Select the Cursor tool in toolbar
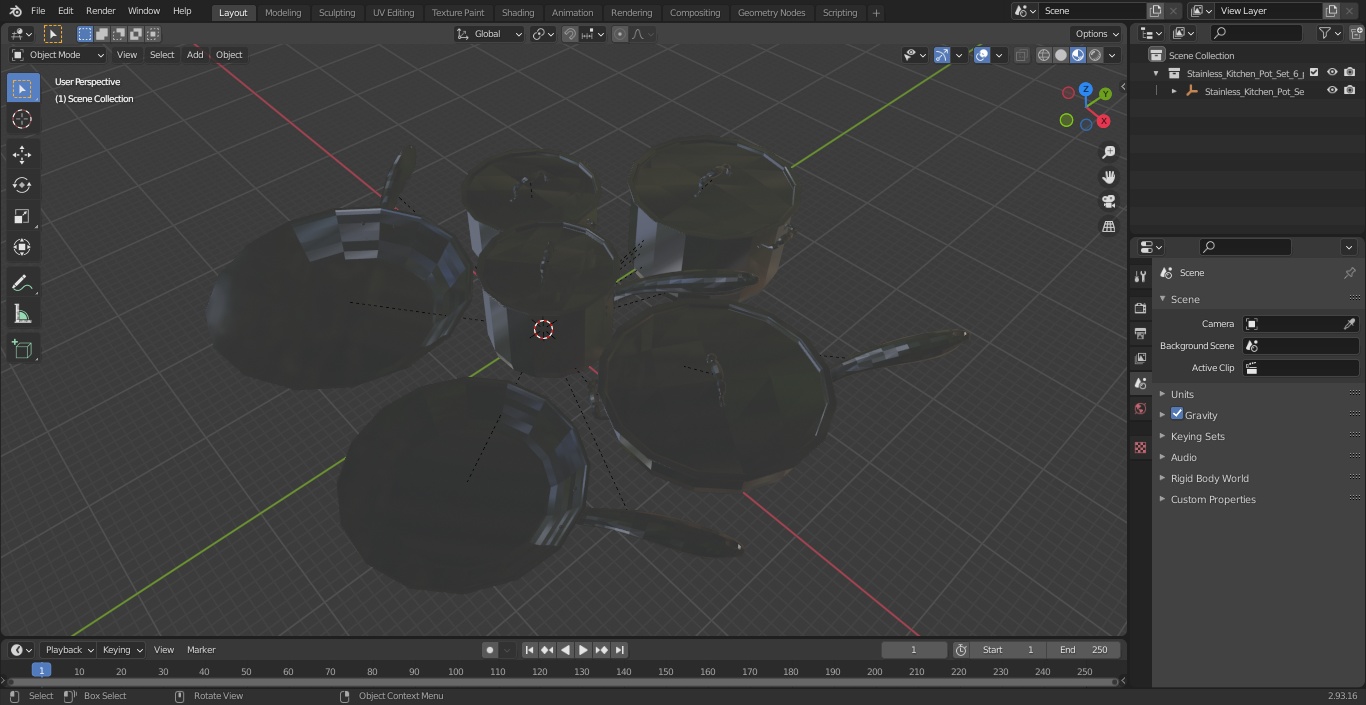This screenshot has height=705, width=1366. [22, 119]
